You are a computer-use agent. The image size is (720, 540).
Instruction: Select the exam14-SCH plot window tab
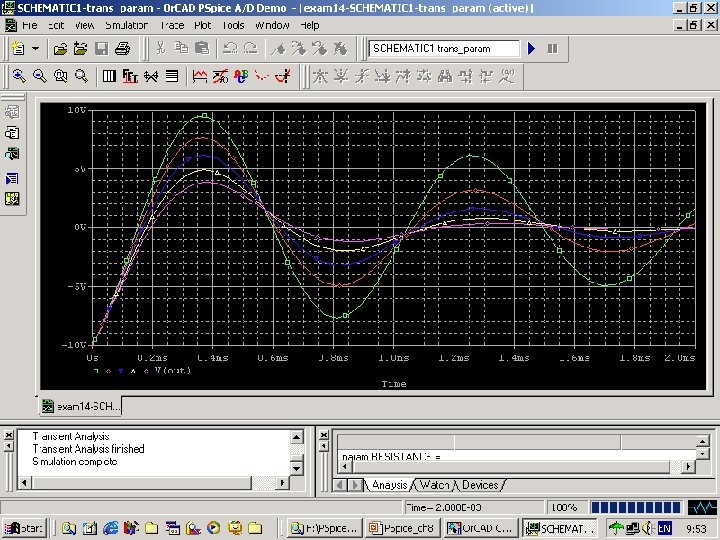click(80, 405)
